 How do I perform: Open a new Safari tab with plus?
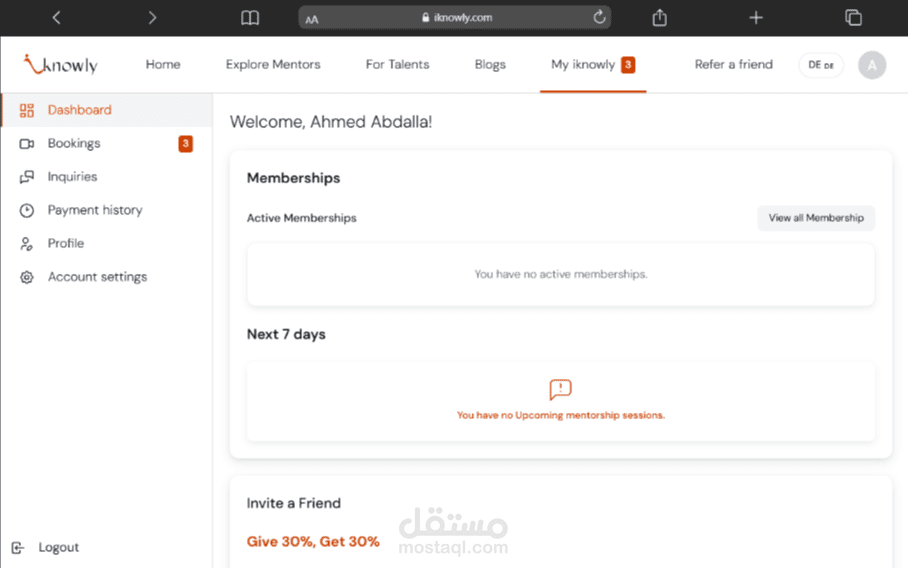point(756,17)
